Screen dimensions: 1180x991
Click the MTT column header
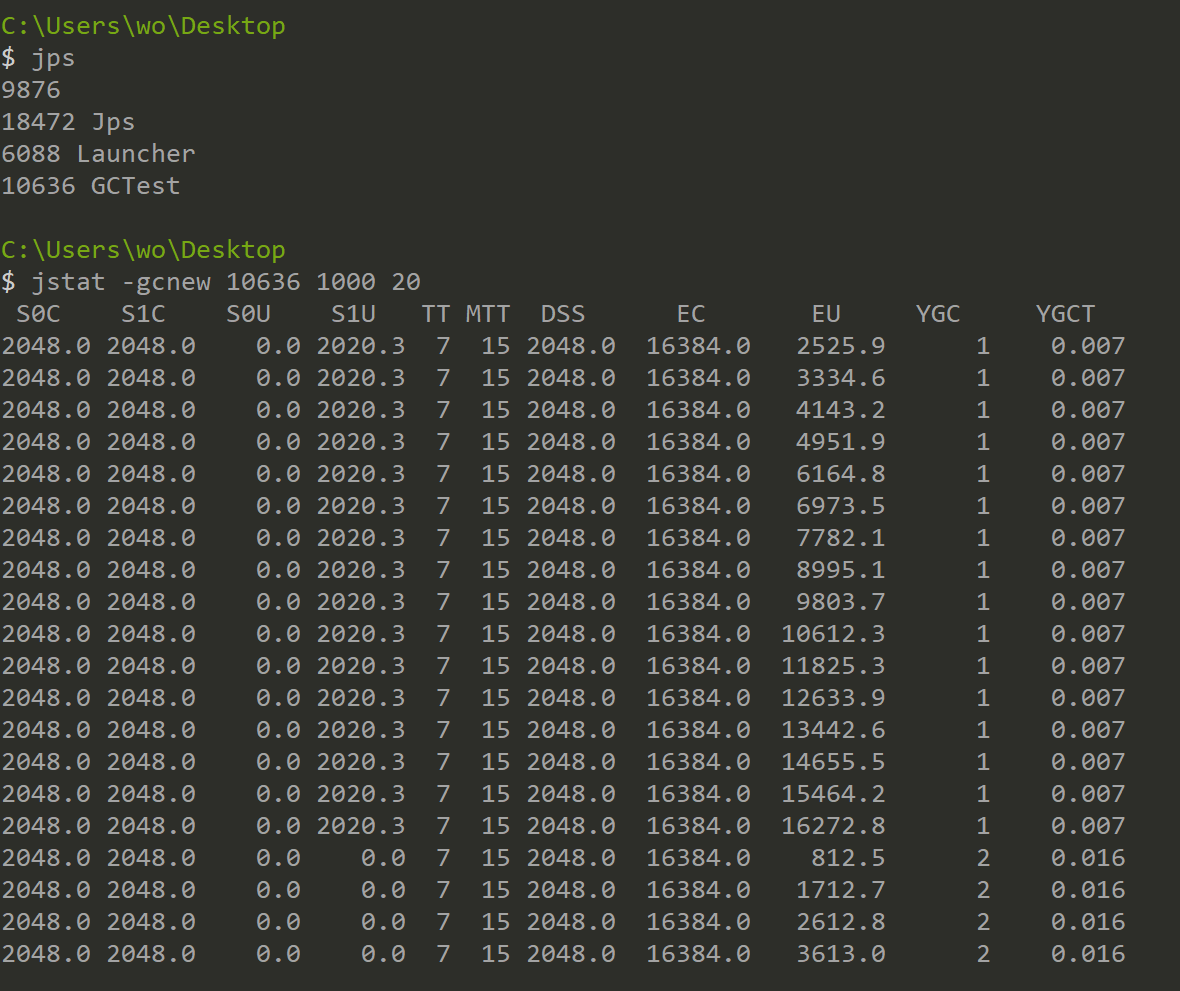488,314
